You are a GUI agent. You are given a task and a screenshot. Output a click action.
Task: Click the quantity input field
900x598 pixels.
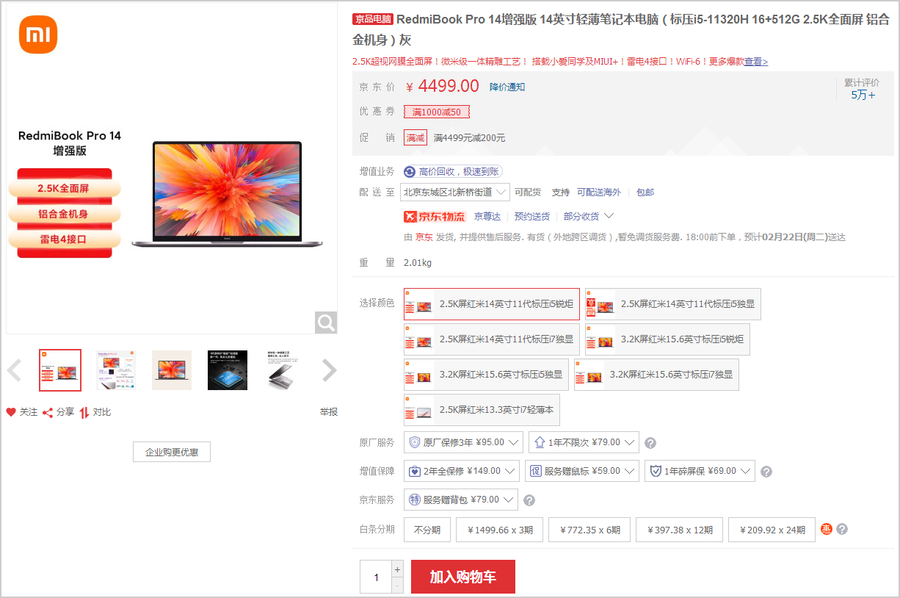[x=376, y=577]
